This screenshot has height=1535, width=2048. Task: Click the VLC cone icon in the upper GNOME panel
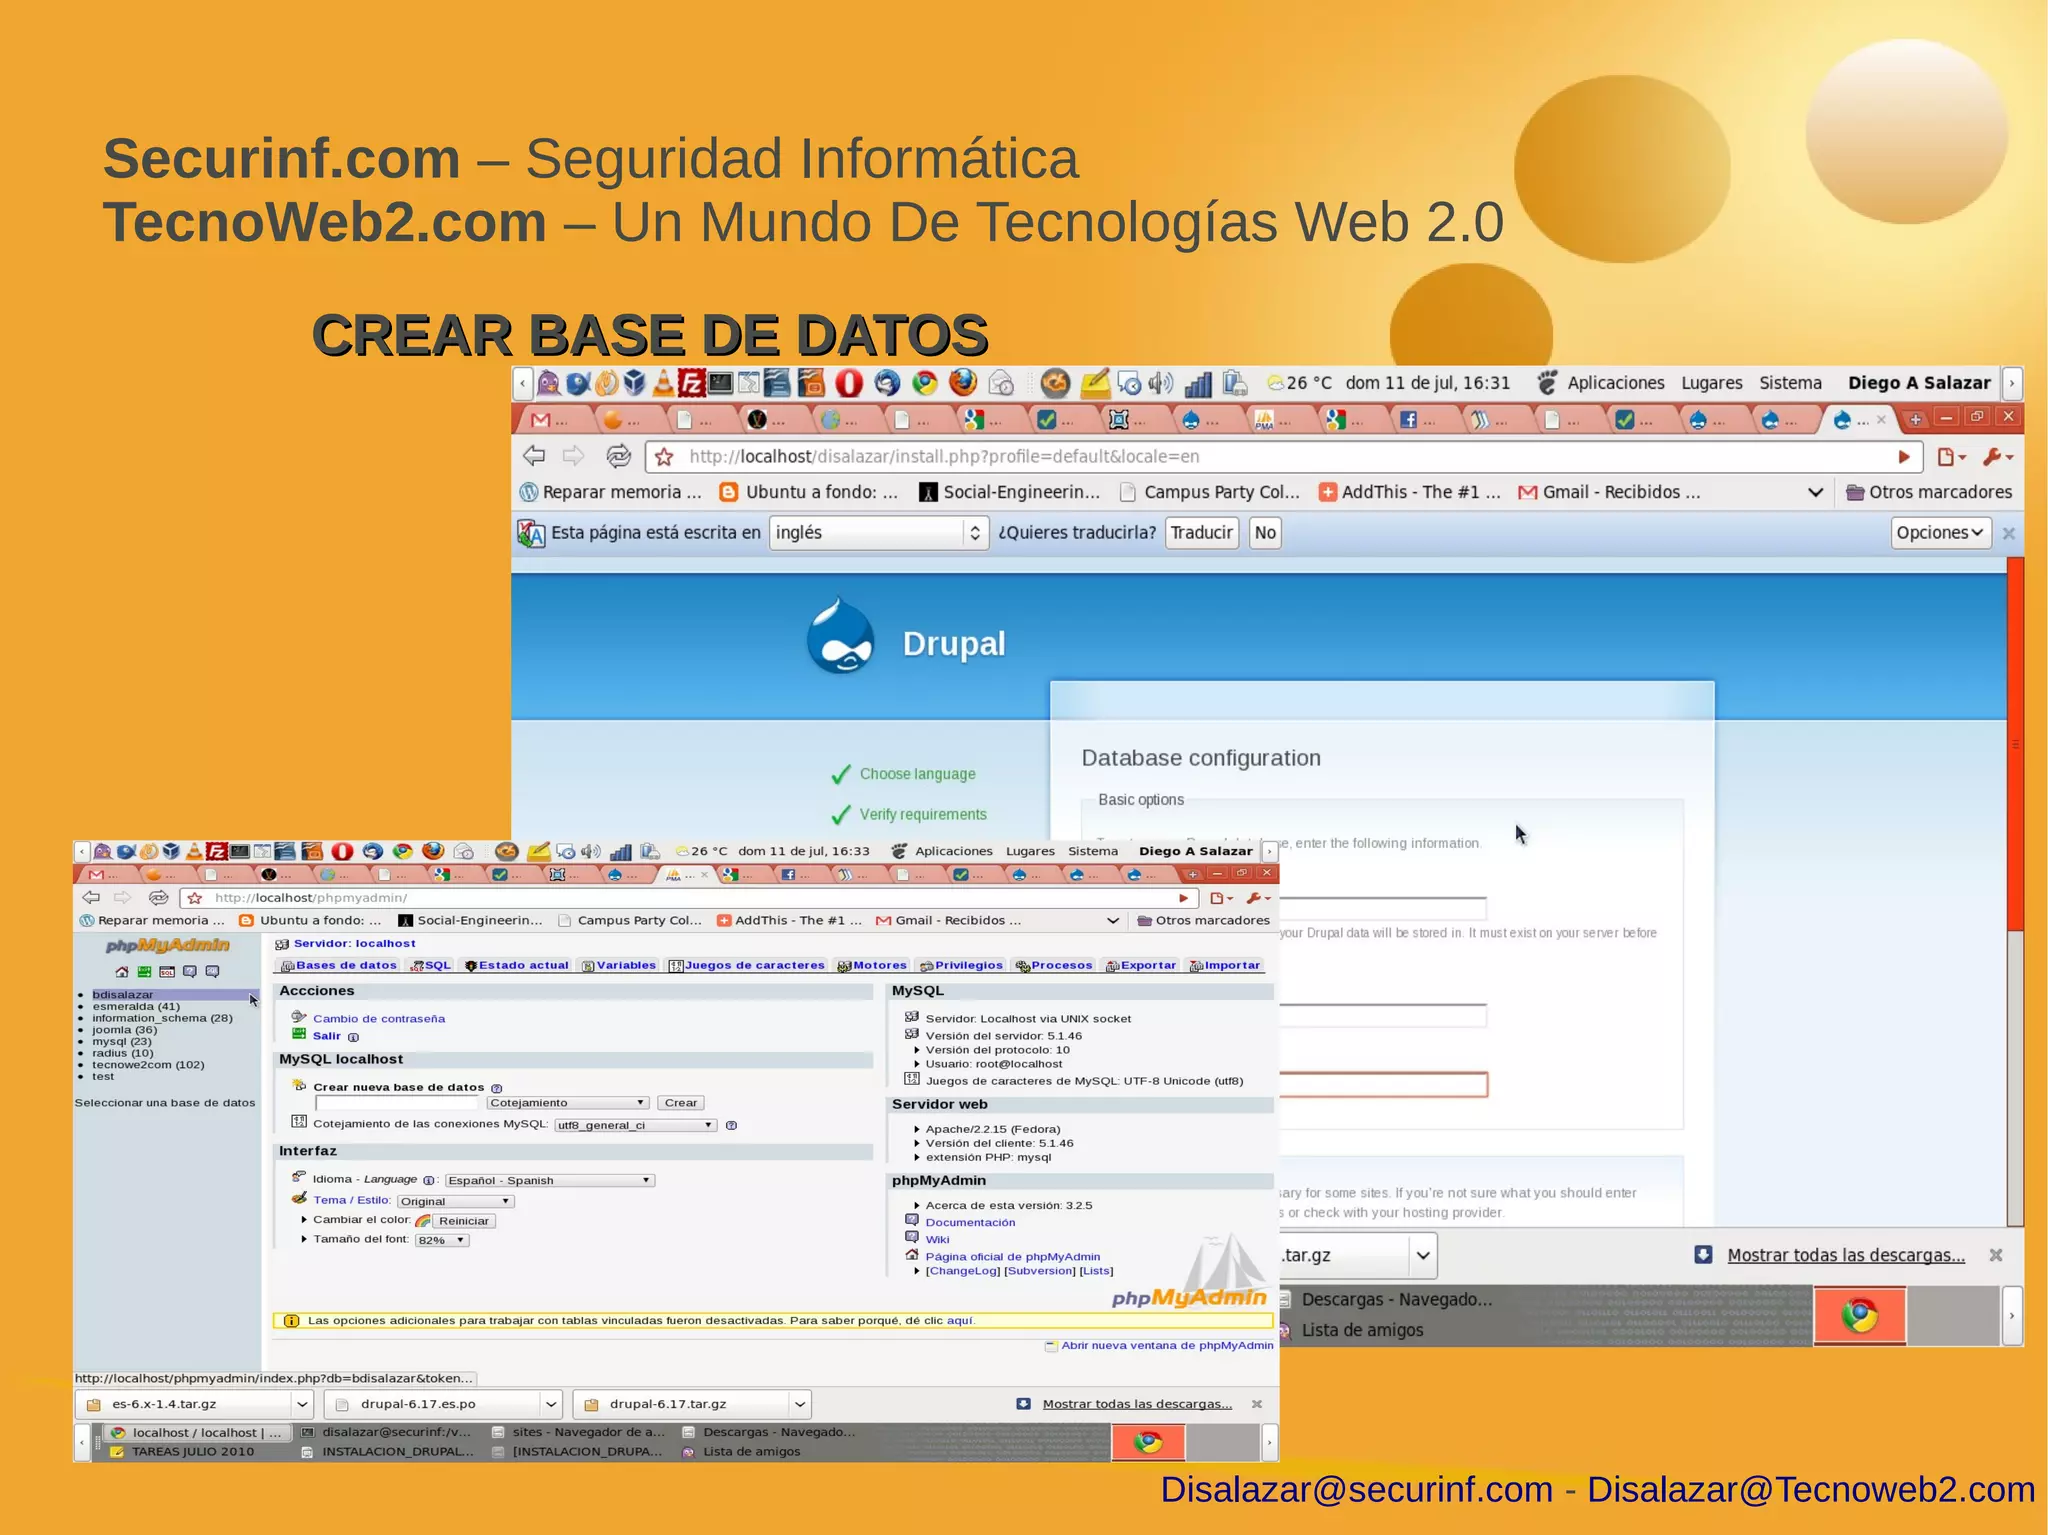pyautogui.click(x=663, y=383)
